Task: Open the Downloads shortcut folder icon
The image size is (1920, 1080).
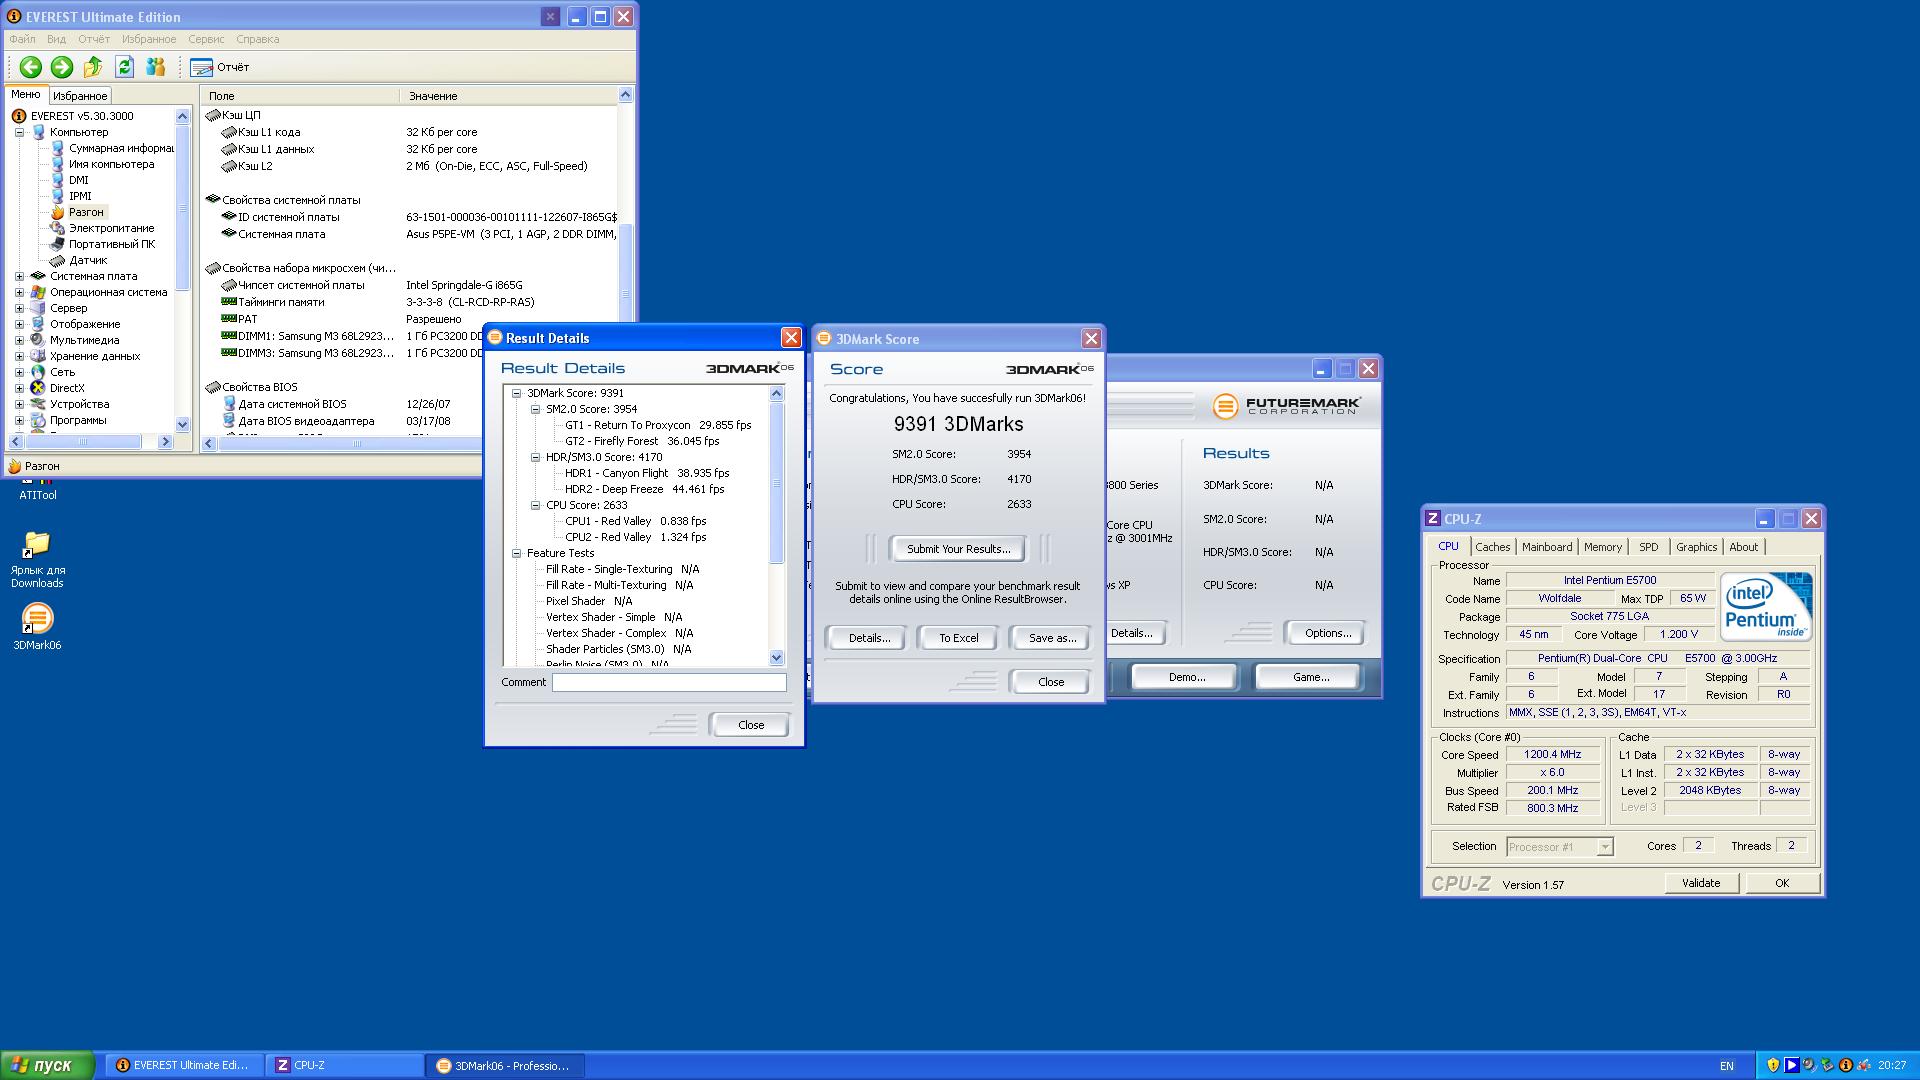Action: click(x=37, y=546)
